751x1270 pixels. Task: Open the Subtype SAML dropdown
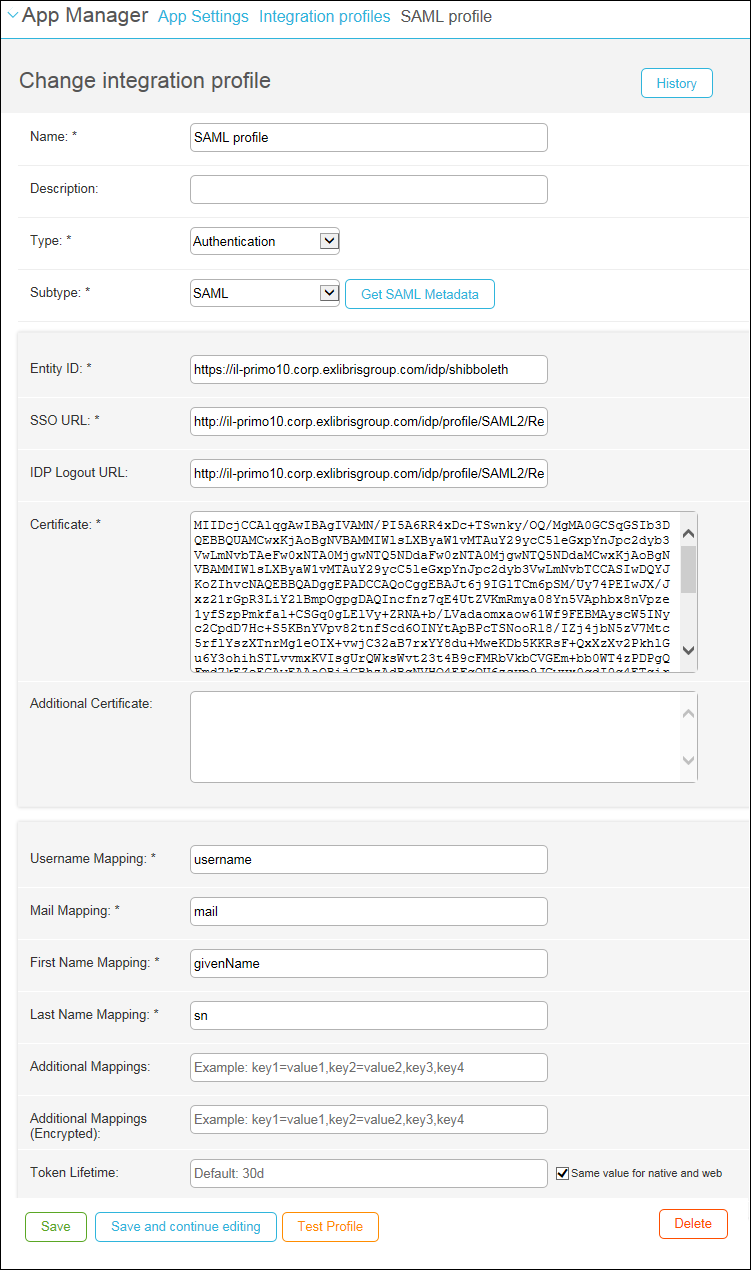coord(265,293)
